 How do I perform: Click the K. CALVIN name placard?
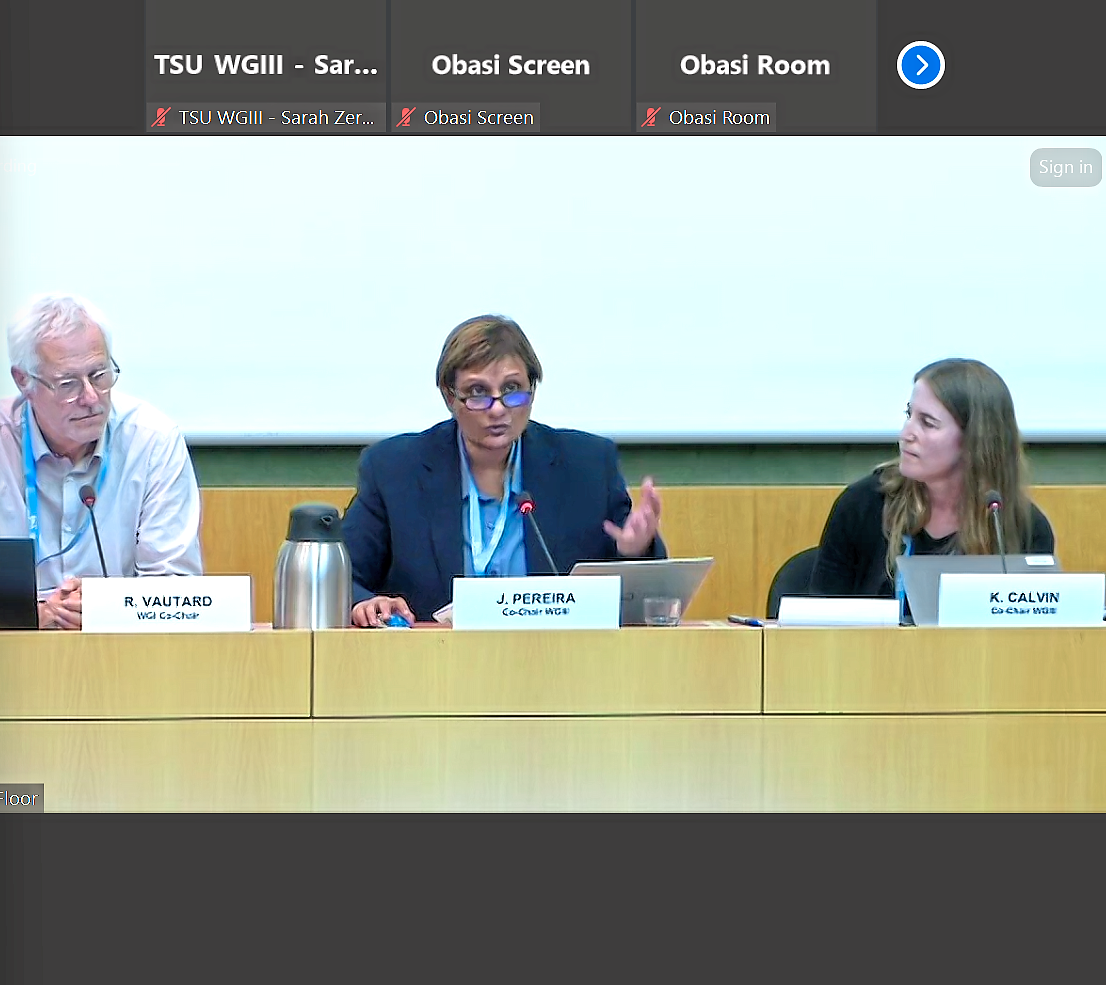click(x=1021, y=602)
